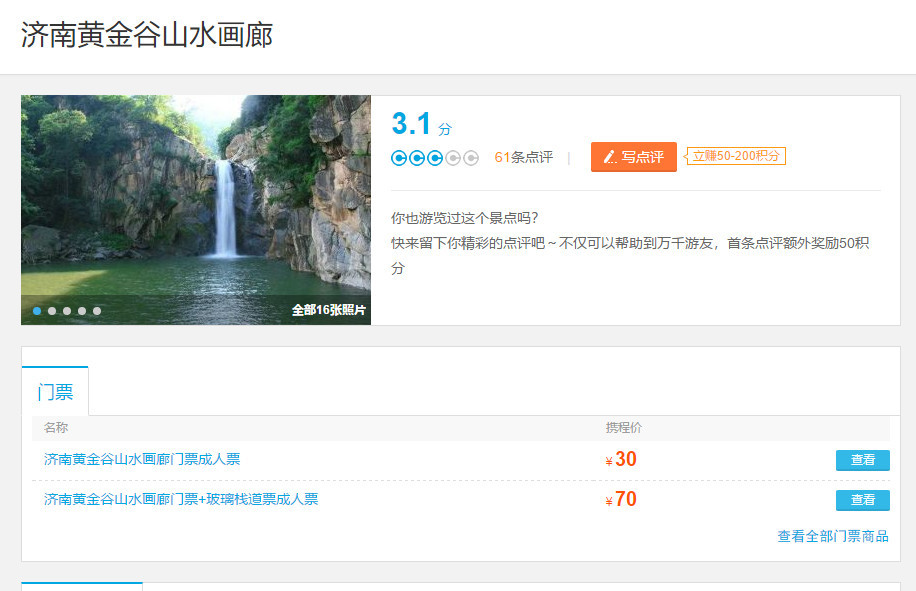
Task: Open the waterfall photo
Action: (196, 210)
